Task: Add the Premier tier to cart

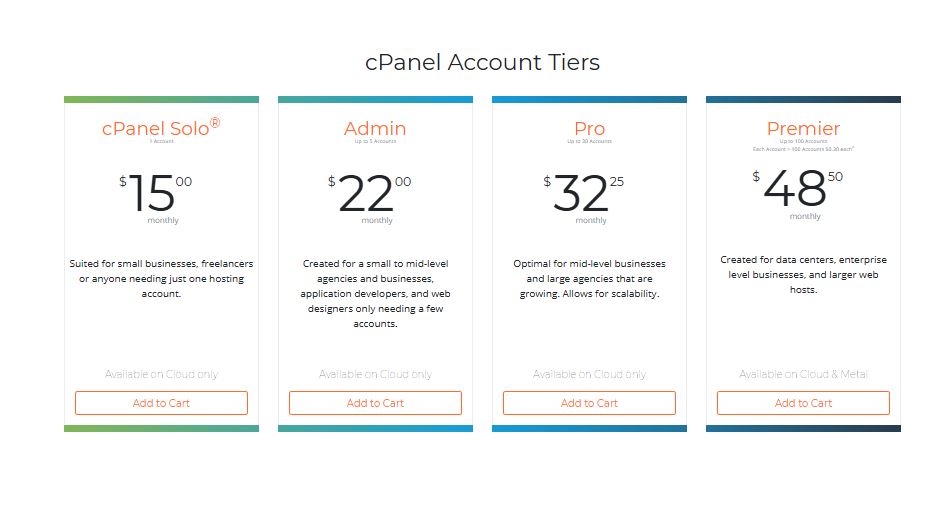Action: [x=803, y=403]
